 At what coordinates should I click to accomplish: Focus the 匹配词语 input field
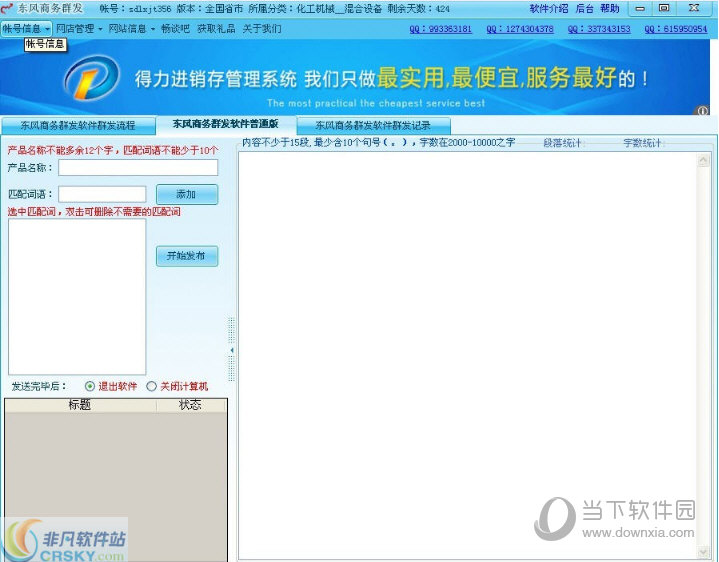click(x=102, y=194)
